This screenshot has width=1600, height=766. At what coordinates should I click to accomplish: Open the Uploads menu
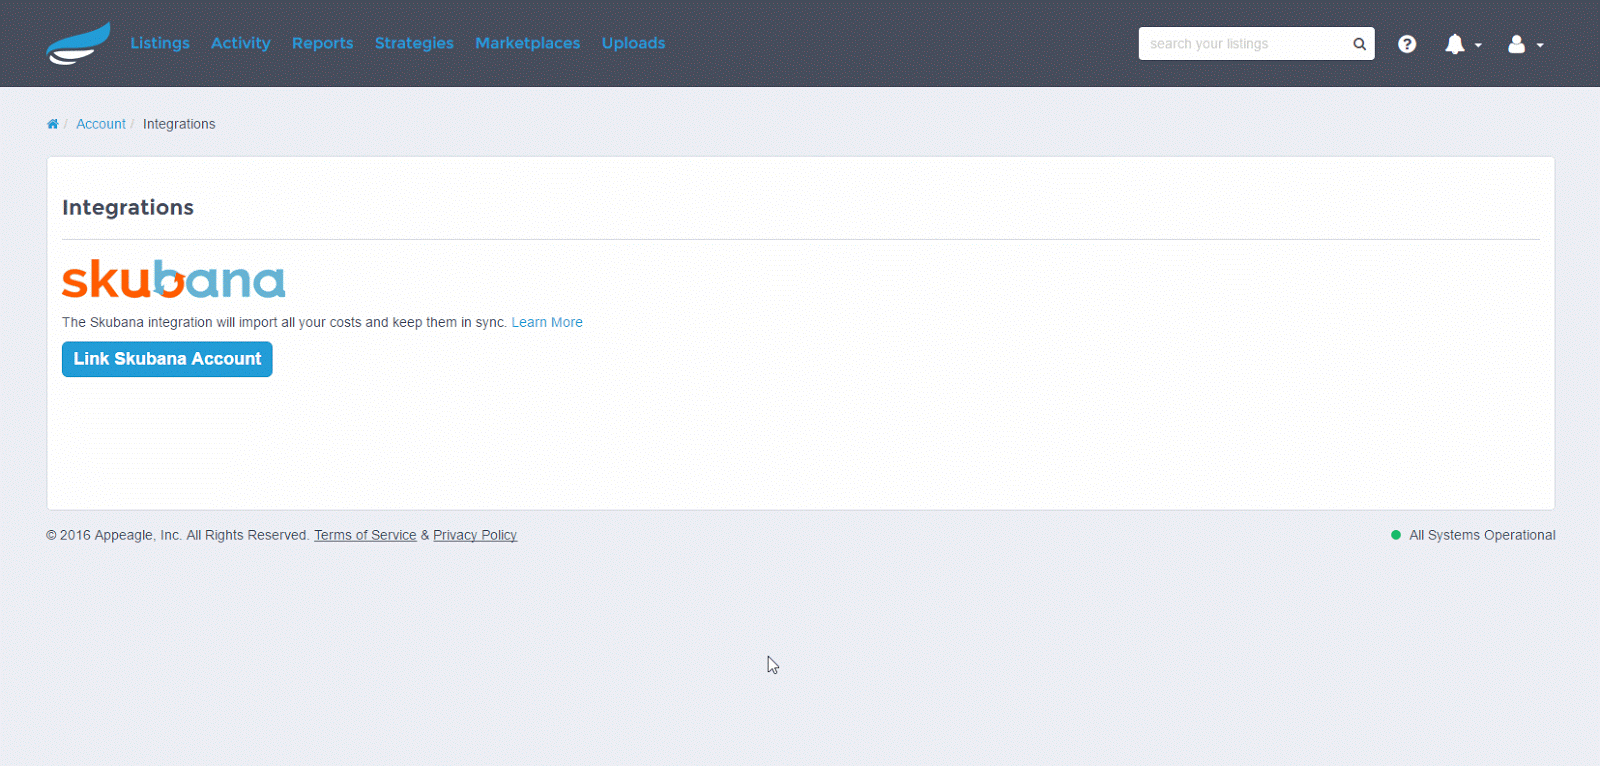pyautogui.click(x=633, y=43)
